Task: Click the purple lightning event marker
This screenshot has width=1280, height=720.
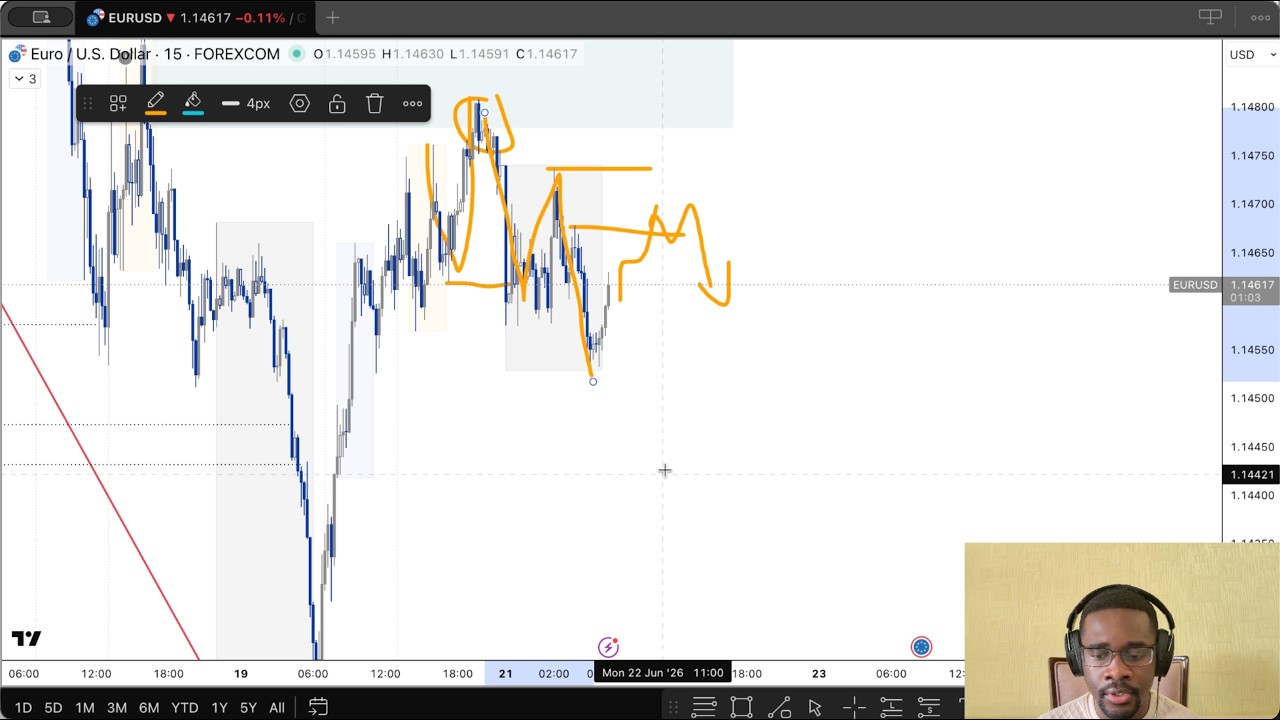Action: coord(608,647)
